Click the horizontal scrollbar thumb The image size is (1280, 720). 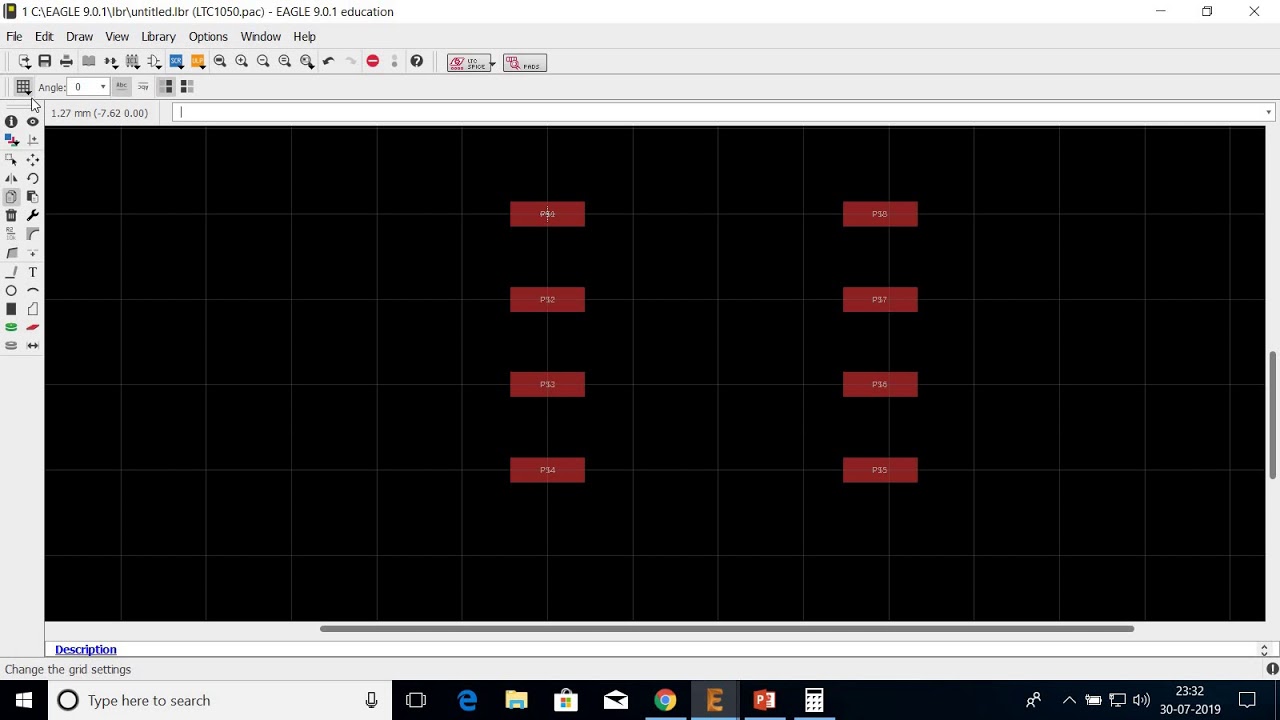(x=727, y=629)
